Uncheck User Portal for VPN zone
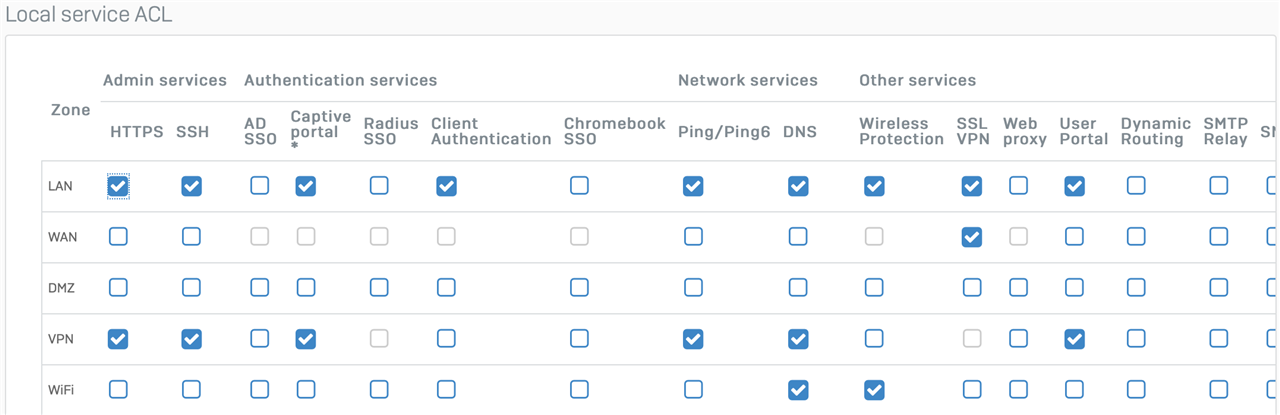 pos(1074,339)
